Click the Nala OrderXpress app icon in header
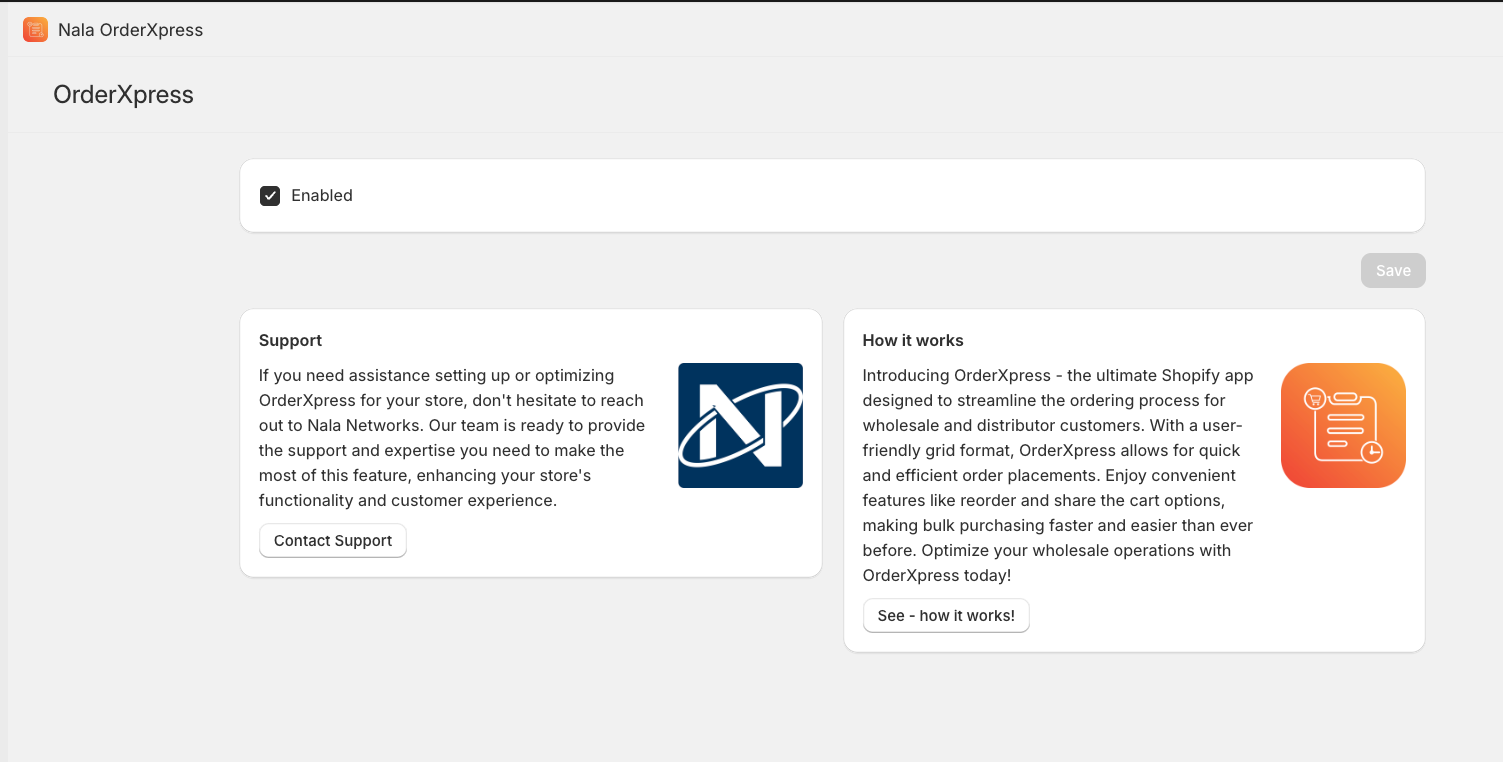The height and width of the screenshot is (762, 1503). click(x=35, y=30)
